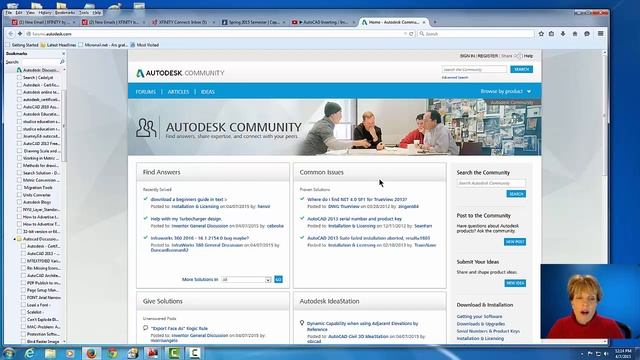Click the Share icon in page header
Screen dimensions: 640x360
point(518,56)
